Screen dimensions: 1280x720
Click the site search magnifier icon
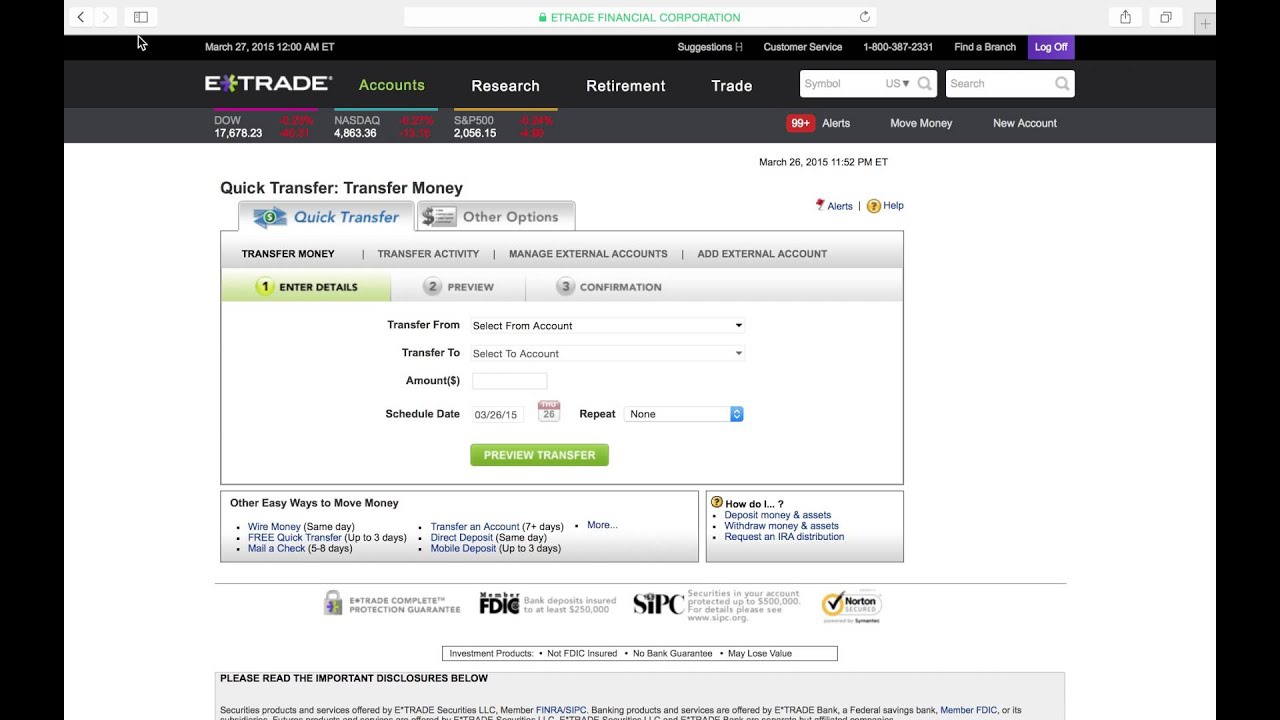[x=1062, y=84]
